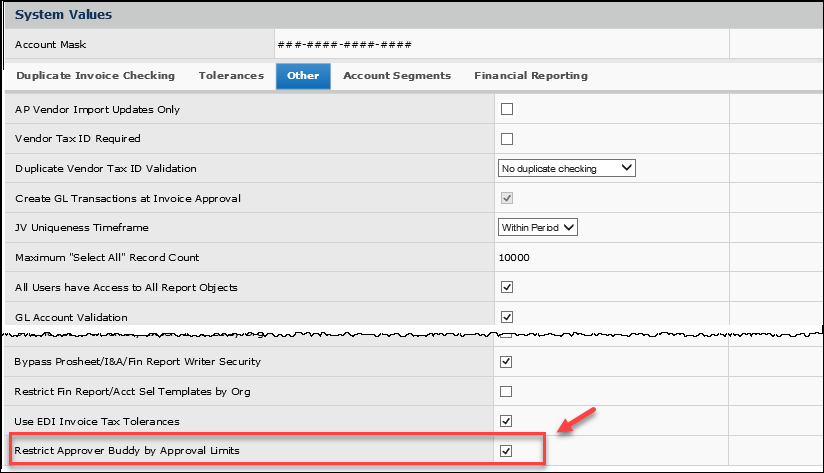The image size is (824, 473).
Task: Enable AP Vendor Import Updates Only checkbox
Action: (x=506, y=109)
